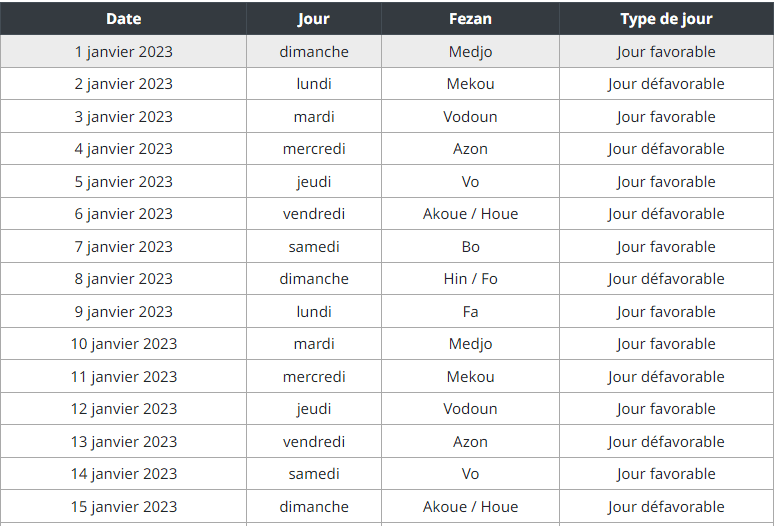Viewport: 775px width, 526px height.
Task: Click the 2 janvier 2023 date cell
Action: [x=123, y=84]
